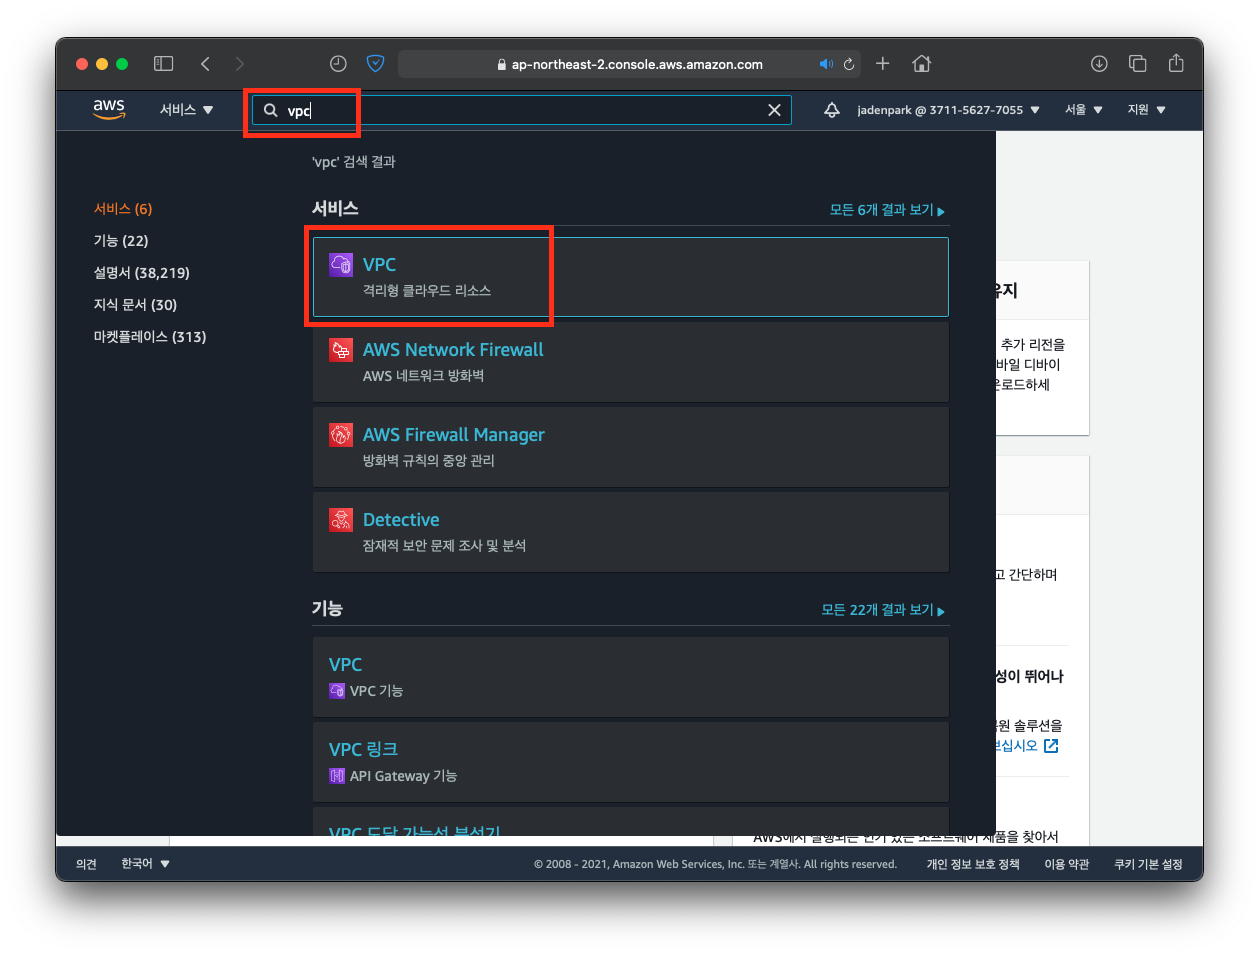Open 개인 정보 보호 정책 footer link

tap(973, 864)
